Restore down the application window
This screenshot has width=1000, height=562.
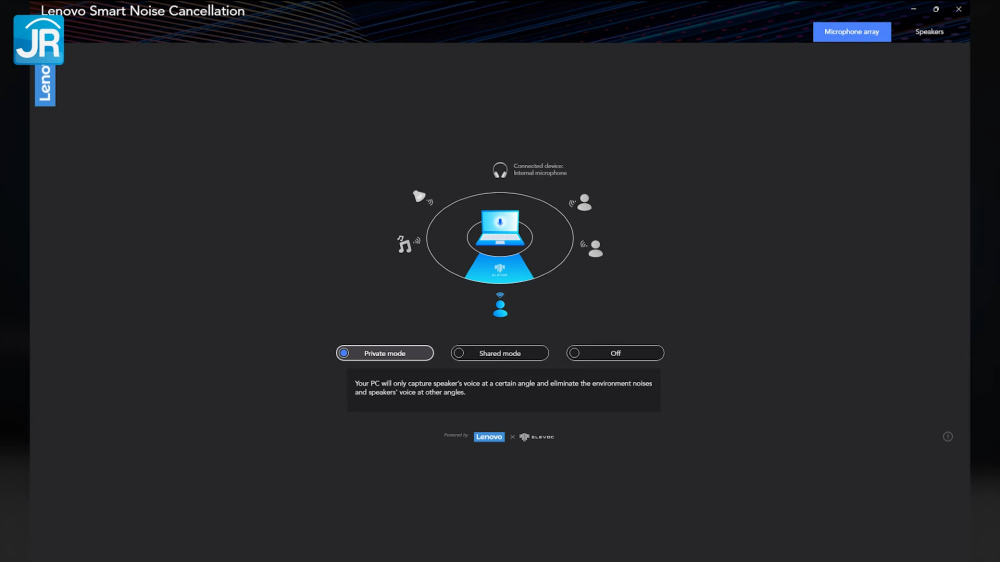936,9
